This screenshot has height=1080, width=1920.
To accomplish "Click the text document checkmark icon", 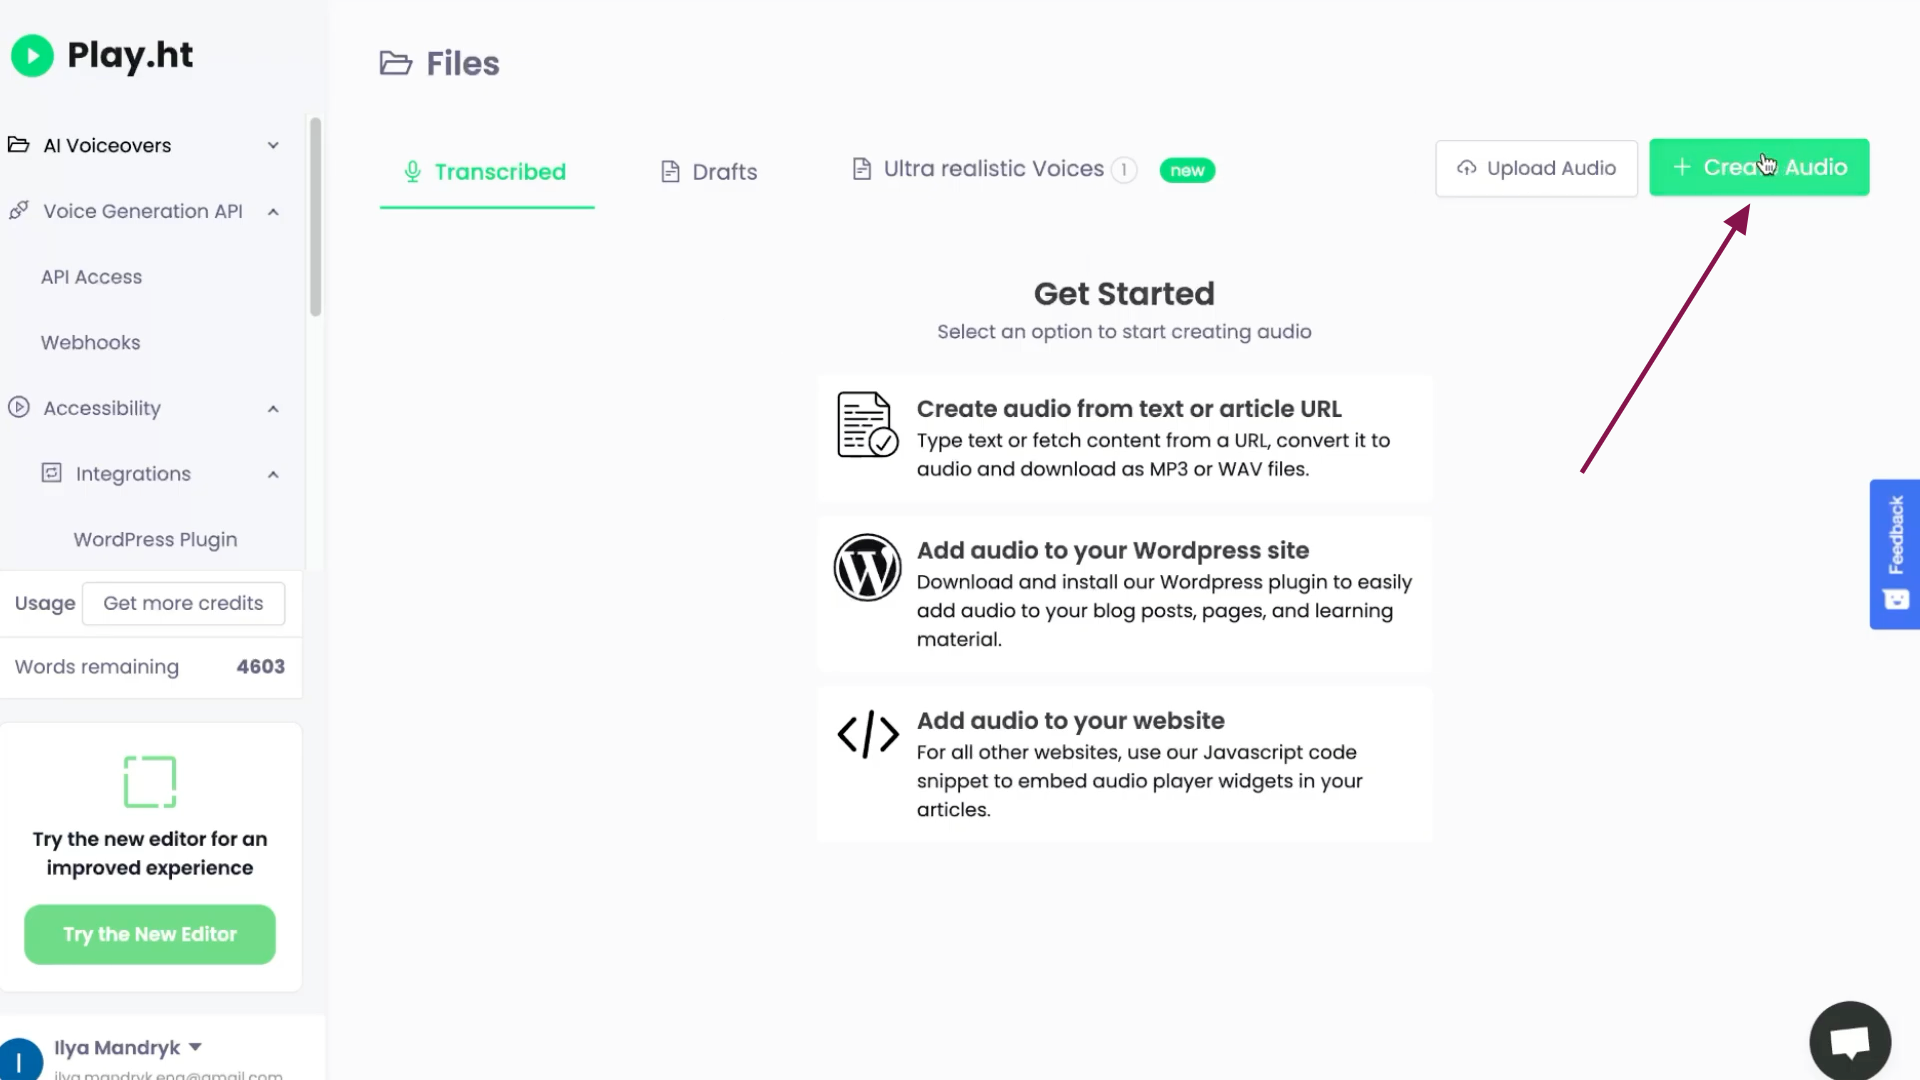I will pos(867,424).
